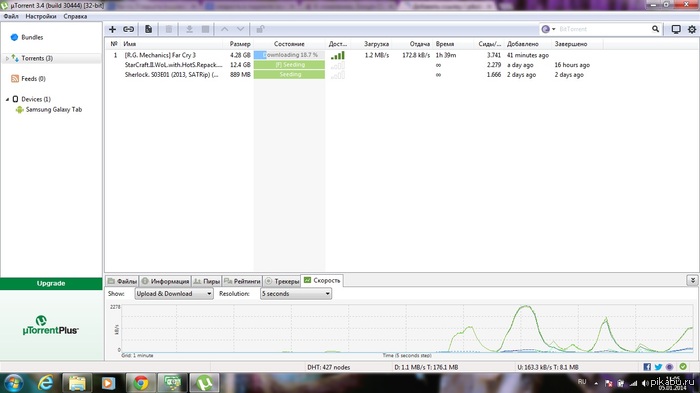Viewport: 700px width, 393px height.
Task: Open the Upload & Download show dropdown
Action: tap(174, 293)
